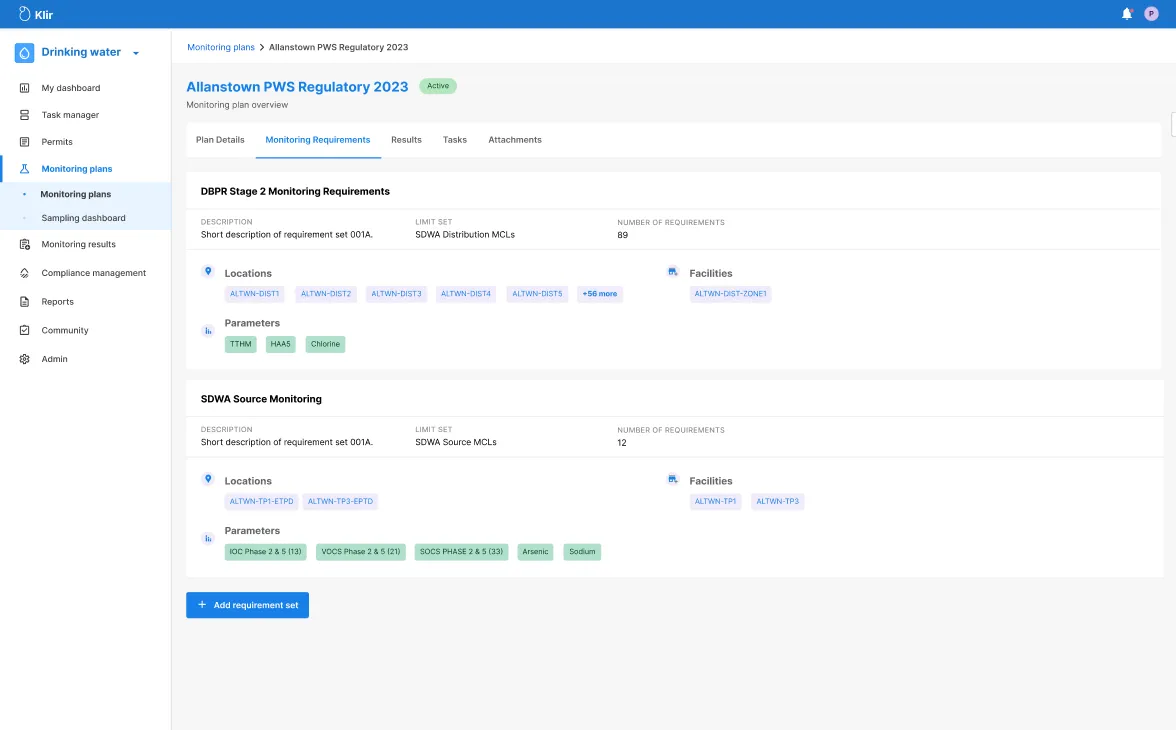The width and height of the screenshot is (1176, 730).
Task: Open Reports in the sidebar
Action: click(57, 302)
